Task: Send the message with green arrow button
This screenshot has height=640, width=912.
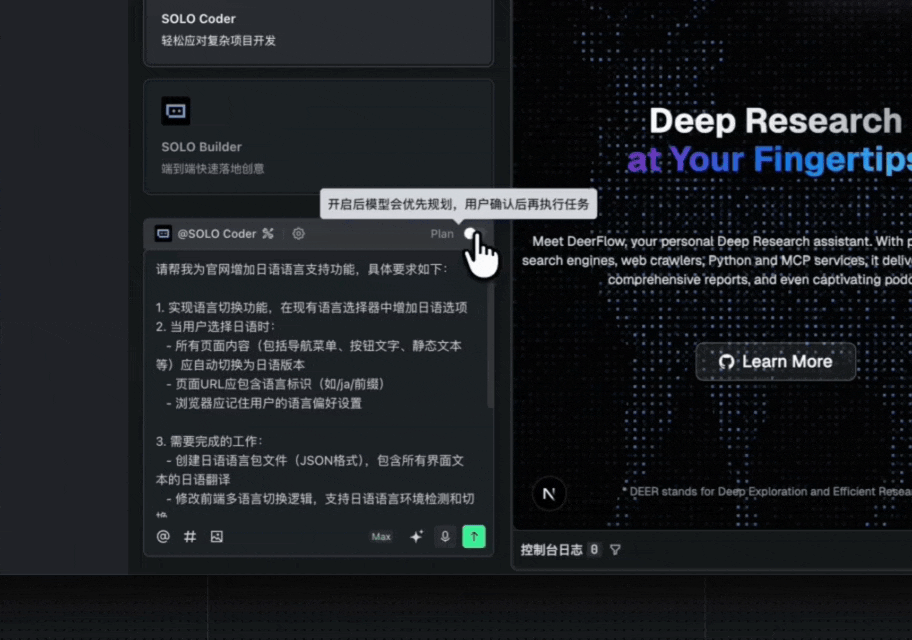Action: click(x=474, y=536)
